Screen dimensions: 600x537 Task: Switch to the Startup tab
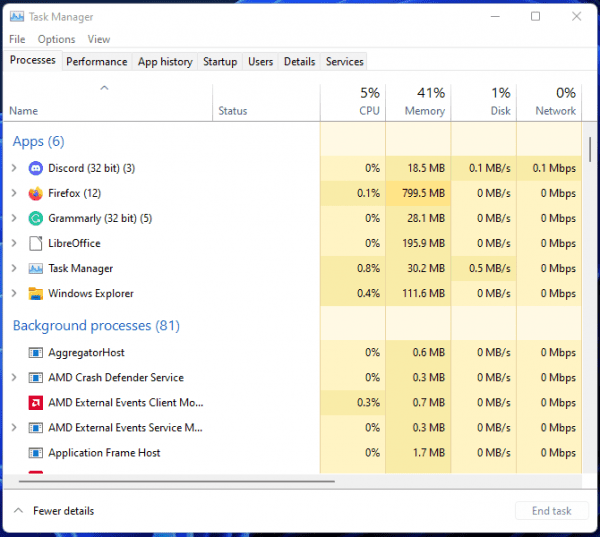click(x=220, y=62)
